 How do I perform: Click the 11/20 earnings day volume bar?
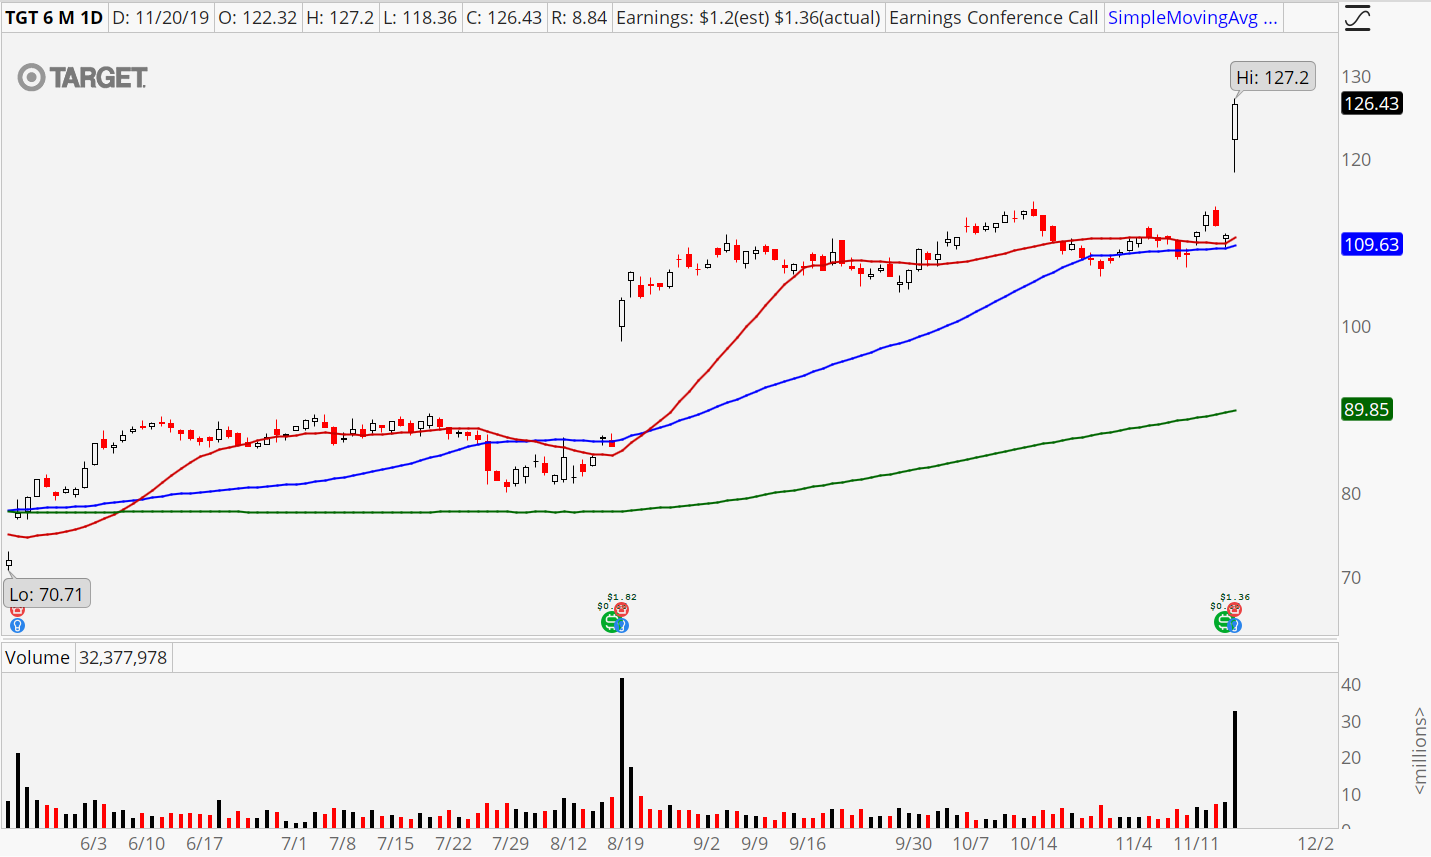coord(1235,769)
